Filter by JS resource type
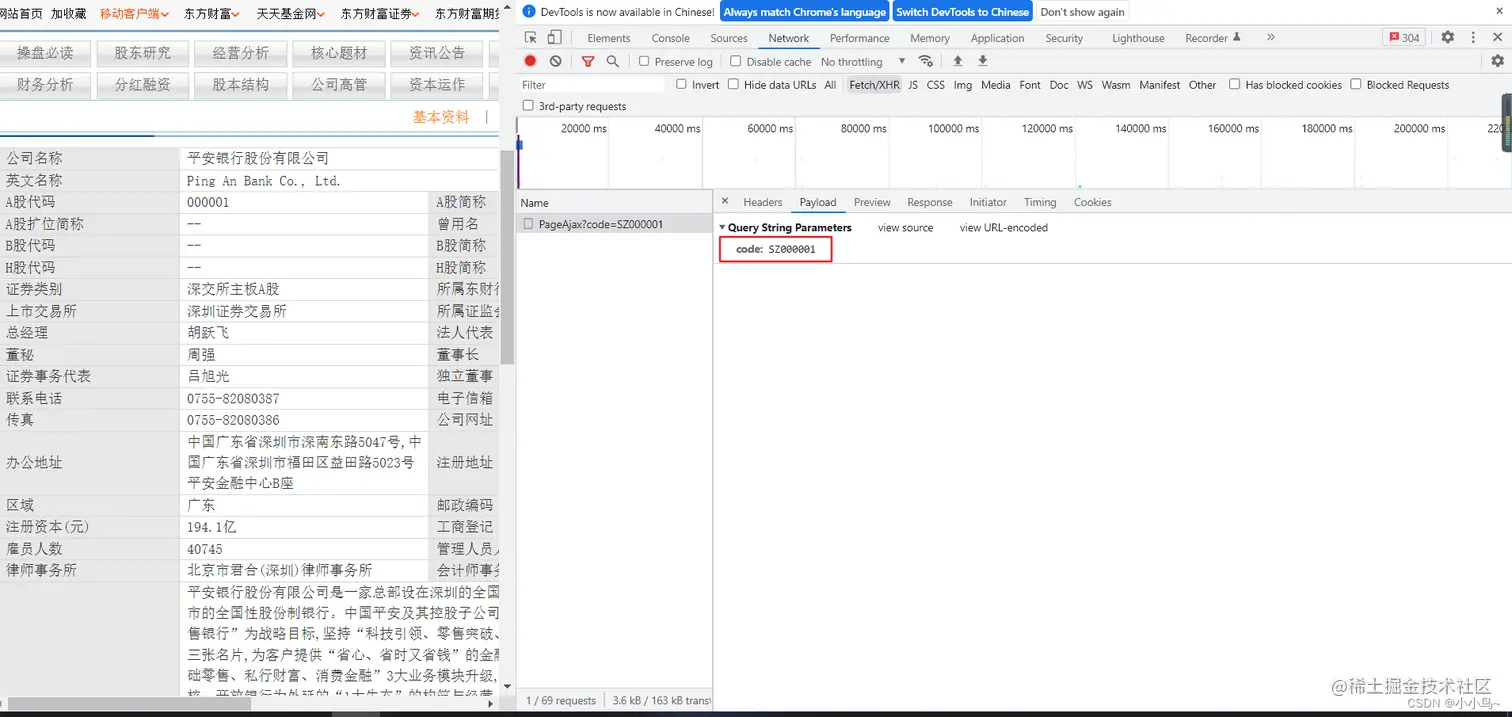 (x=913, y=85)
